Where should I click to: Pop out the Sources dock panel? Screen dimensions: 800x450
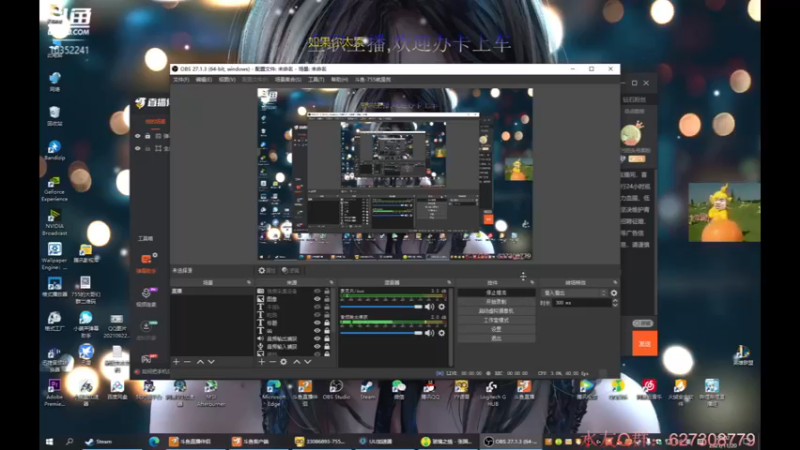331,283
